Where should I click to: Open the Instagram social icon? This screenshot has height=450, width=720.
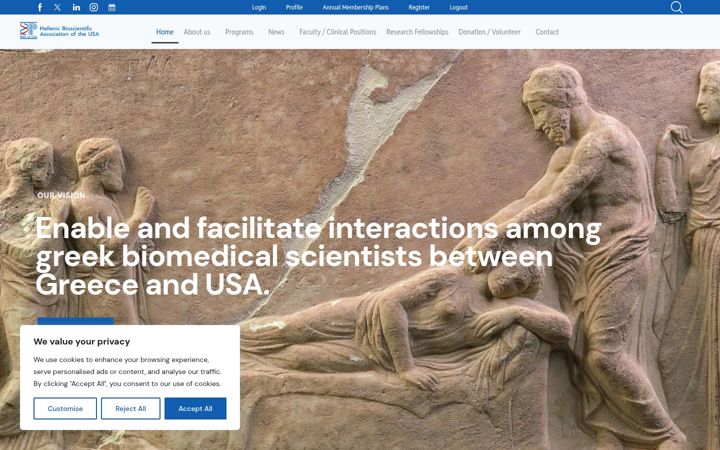click(x=94, y=7)
